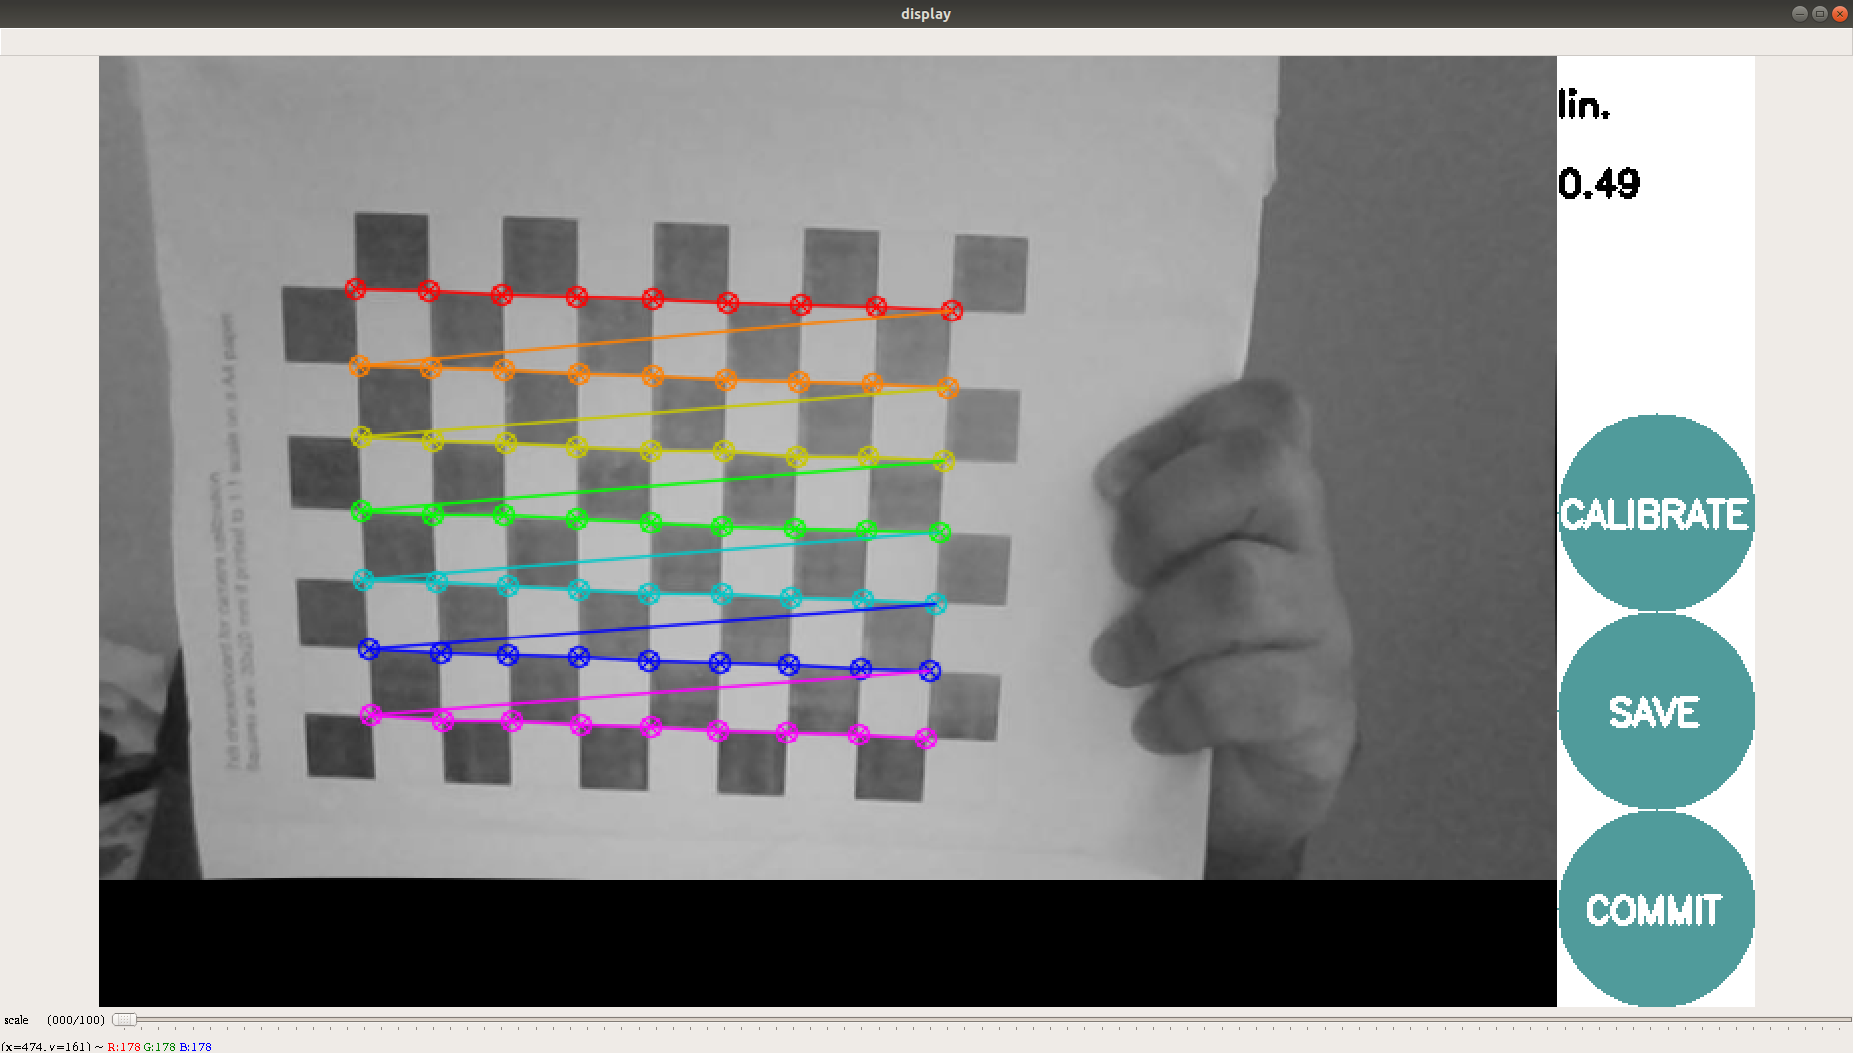
Task: Click the blue corner detection marker
Action: (x=370, y=649)
